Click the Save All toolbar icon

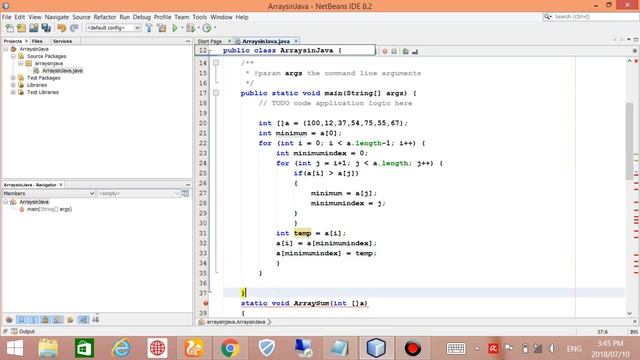point(46,28)
